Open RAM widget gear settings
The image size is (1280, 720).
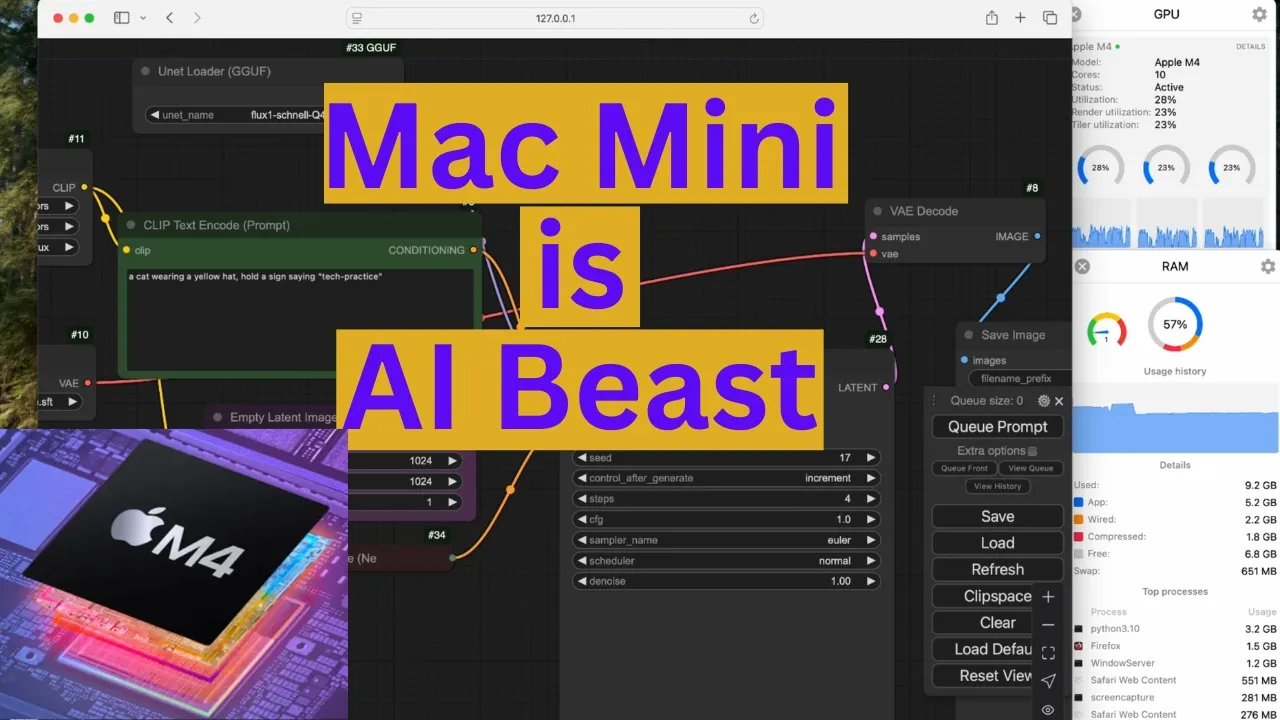click(1268, 266)
